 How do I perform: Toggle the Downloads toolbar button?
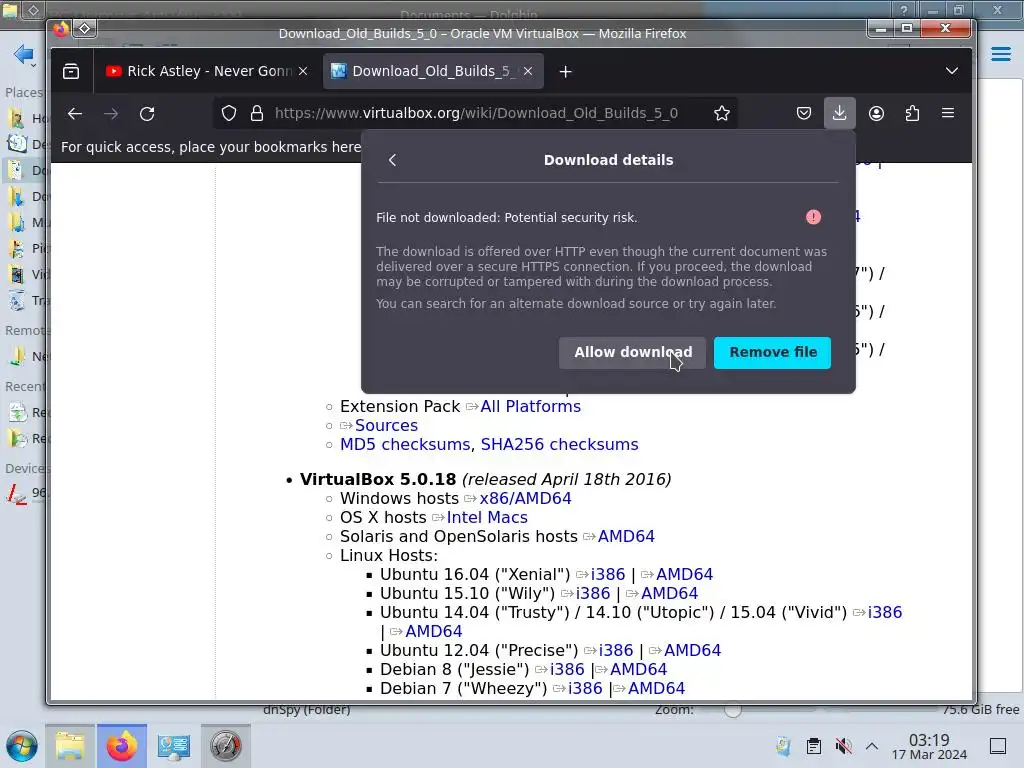(x=839, y=114)
